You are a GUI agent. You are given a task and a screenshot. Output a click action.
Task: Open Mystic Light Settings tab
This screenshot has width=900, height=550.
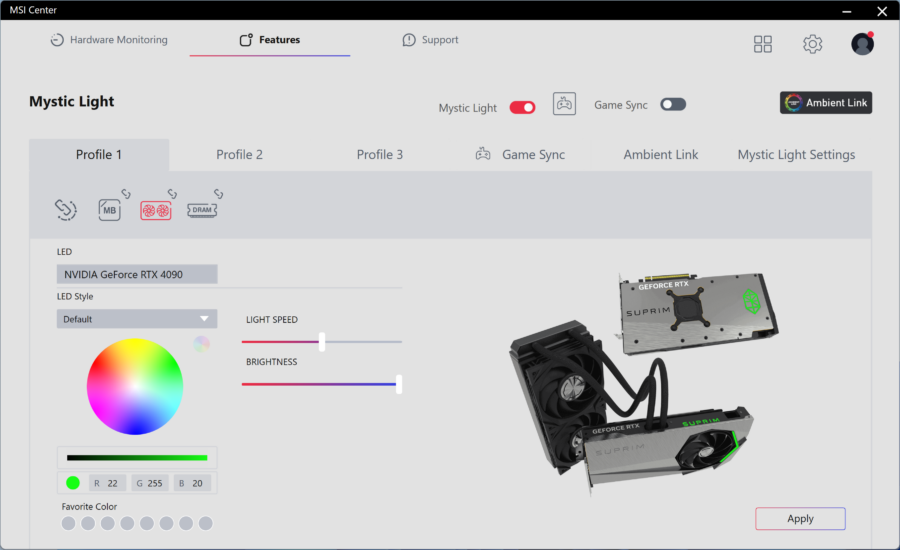point(796,154)
